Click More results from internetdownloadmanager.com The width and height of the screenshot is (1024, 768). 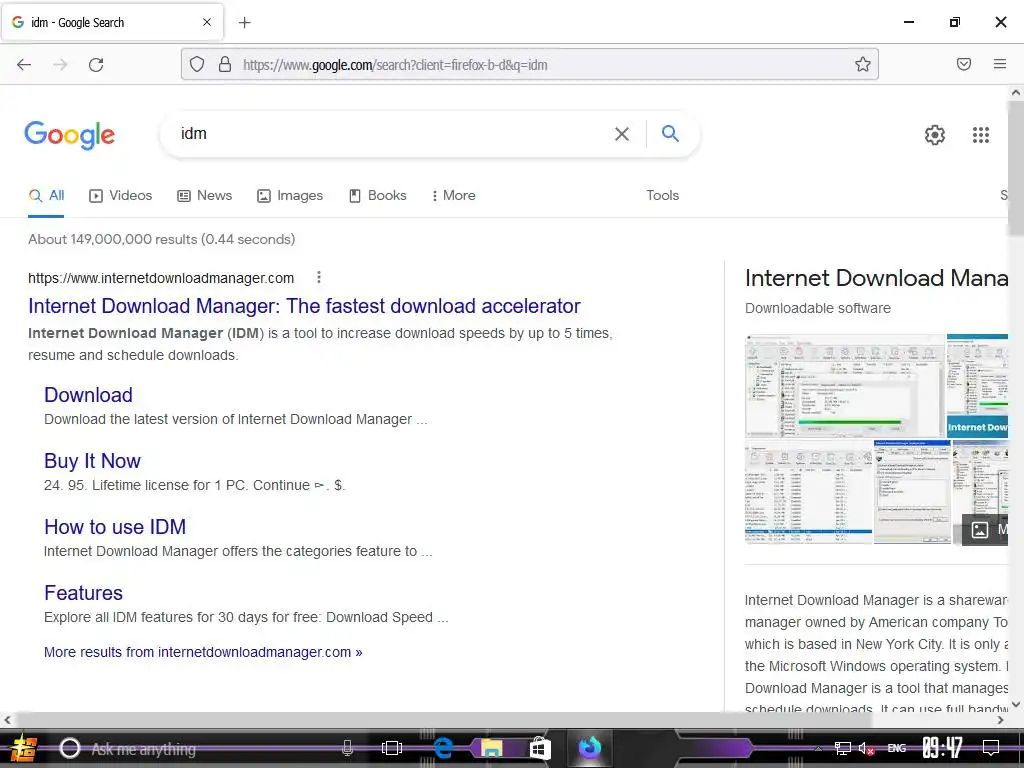coord(203,652)
